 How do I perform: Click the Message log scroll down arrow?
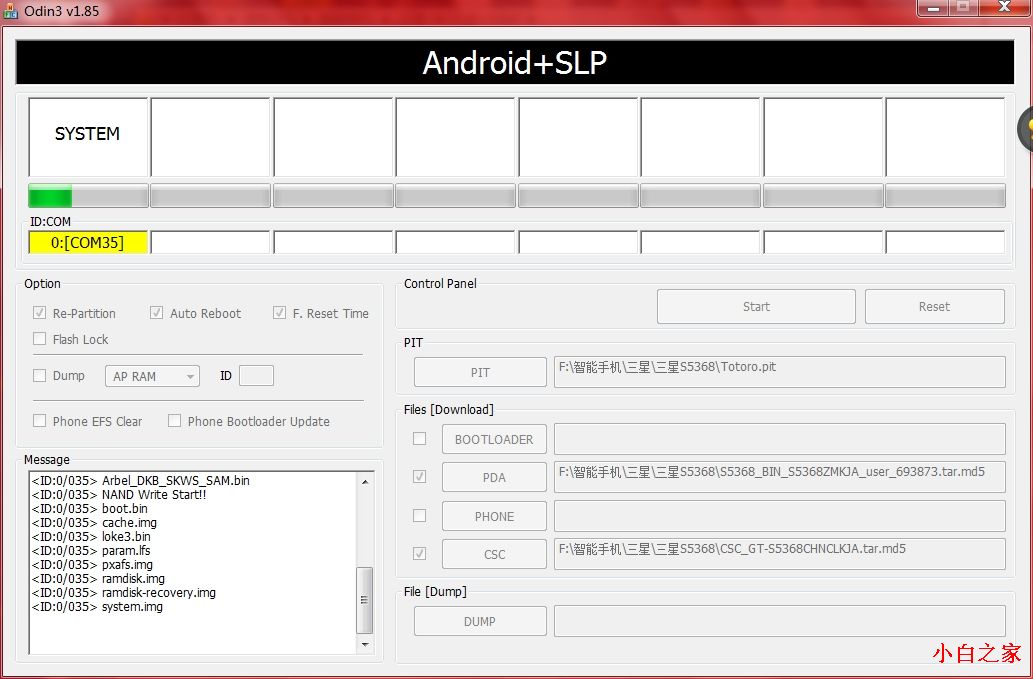pos(365,645)
